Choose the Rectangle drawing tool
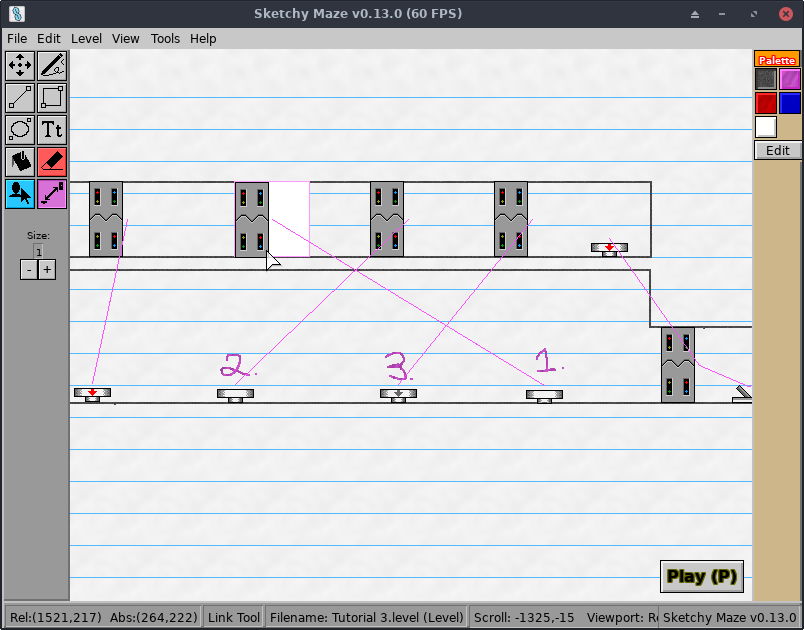Screen dimensions: 804x630 pyautogui.click(x=52, y=98)
